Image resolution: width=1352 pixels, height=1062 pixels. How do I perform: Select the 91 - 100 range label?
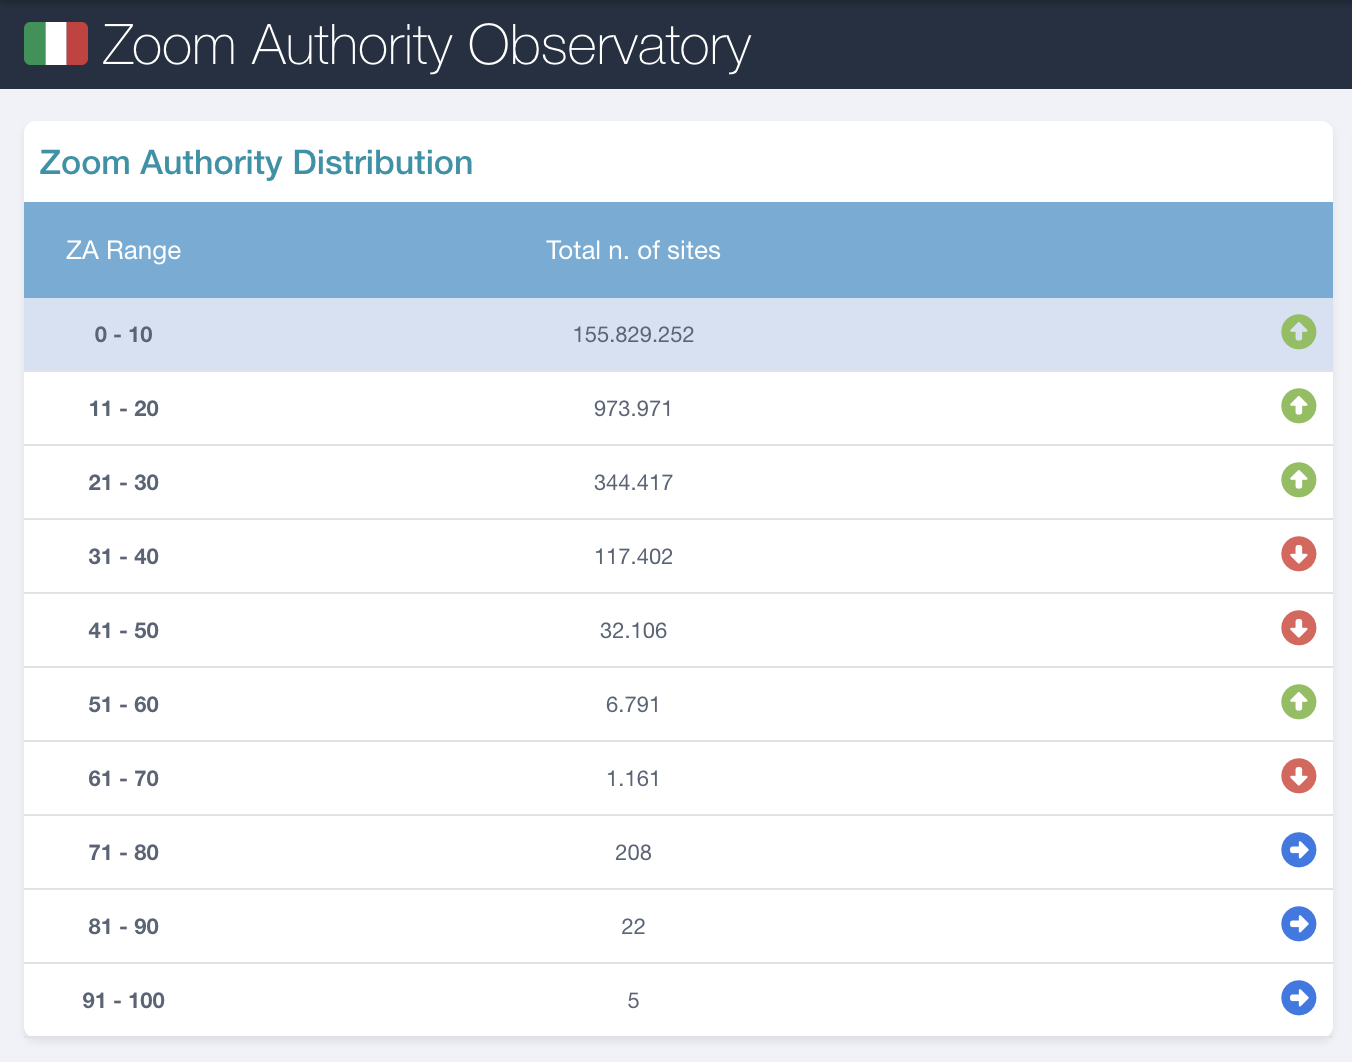point(124,1001)
